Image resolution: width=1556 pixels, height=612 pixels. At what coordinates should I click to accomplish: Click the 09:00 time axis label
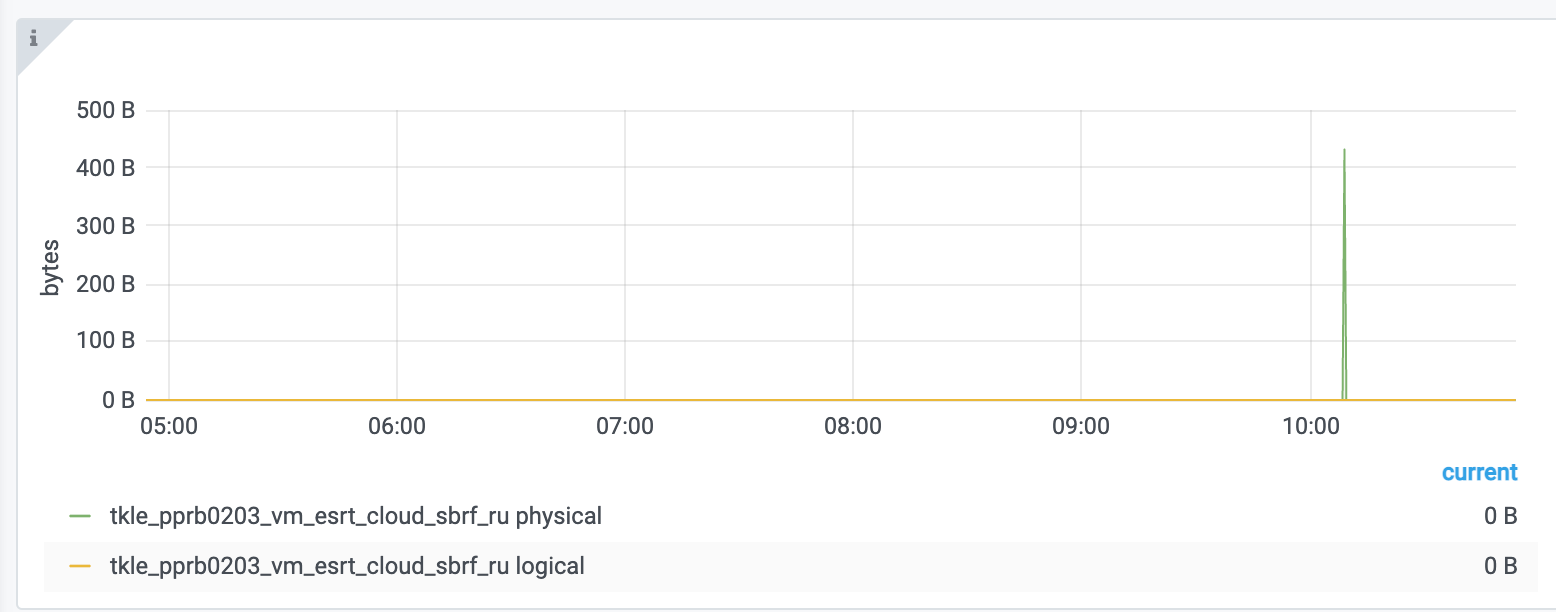click(x=1081, y=427)
